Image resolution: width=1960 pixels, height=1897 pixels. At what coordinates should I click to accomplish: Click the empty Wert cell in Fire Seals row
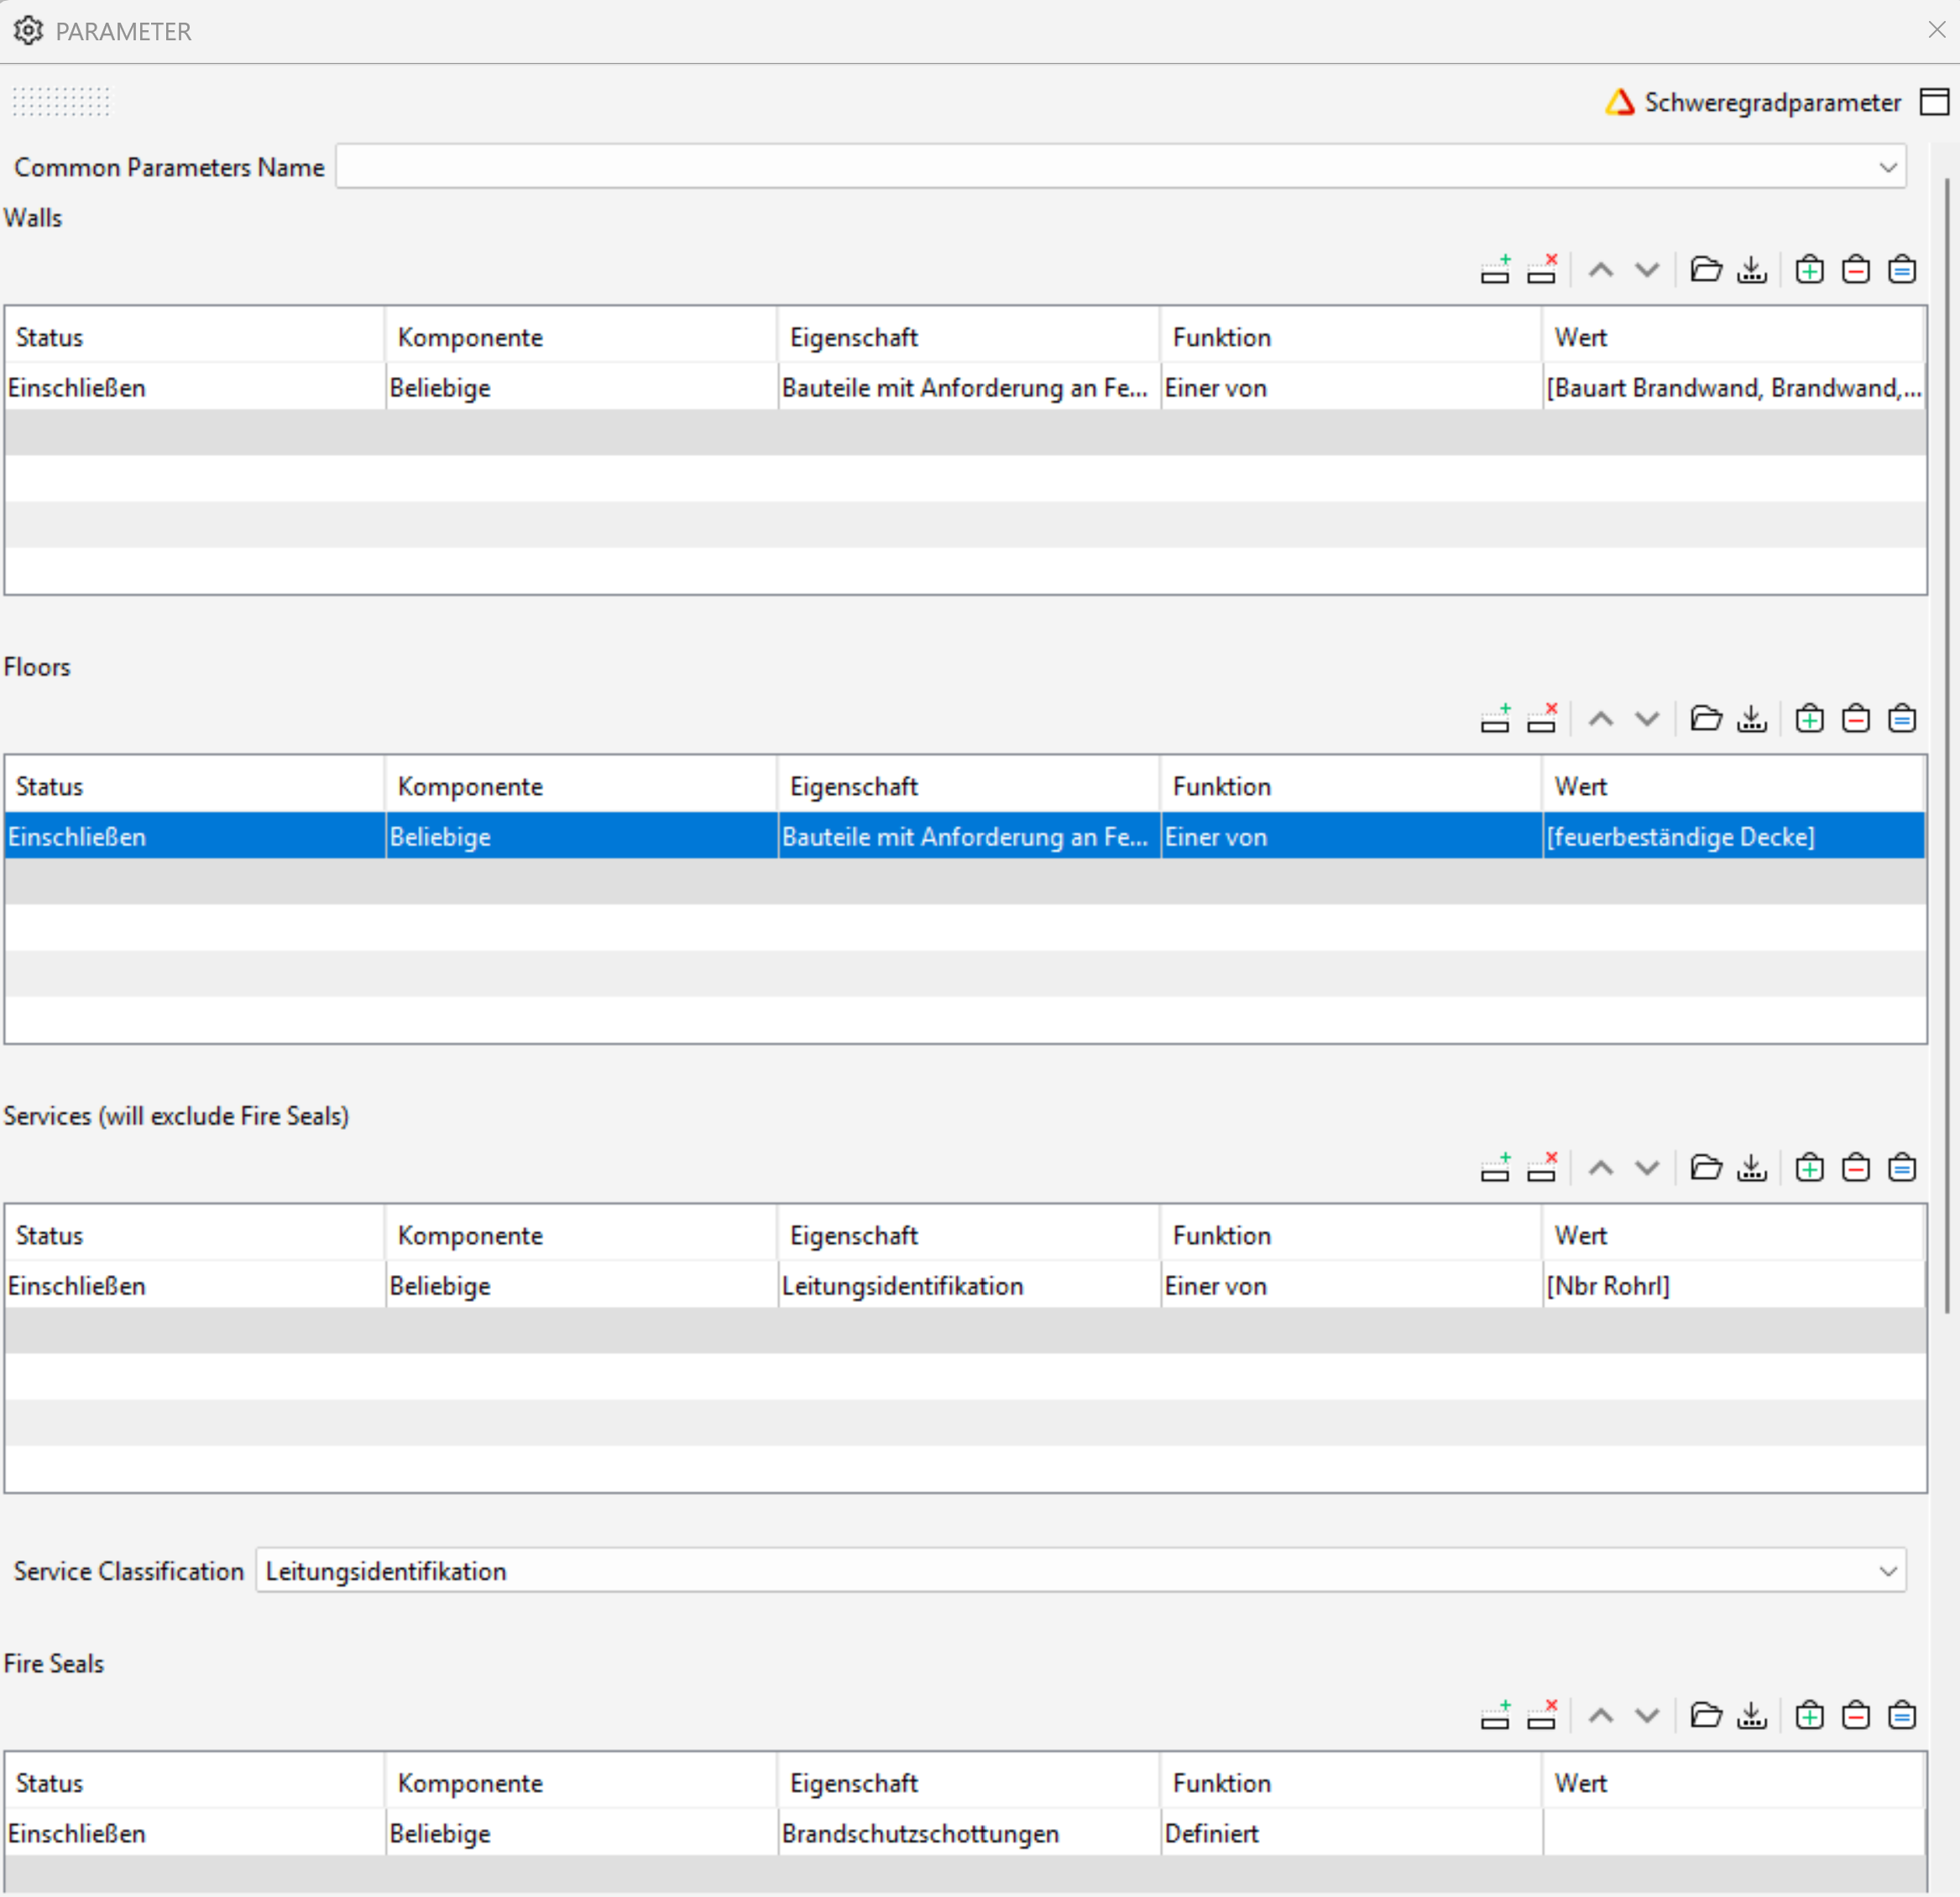1733,1834
